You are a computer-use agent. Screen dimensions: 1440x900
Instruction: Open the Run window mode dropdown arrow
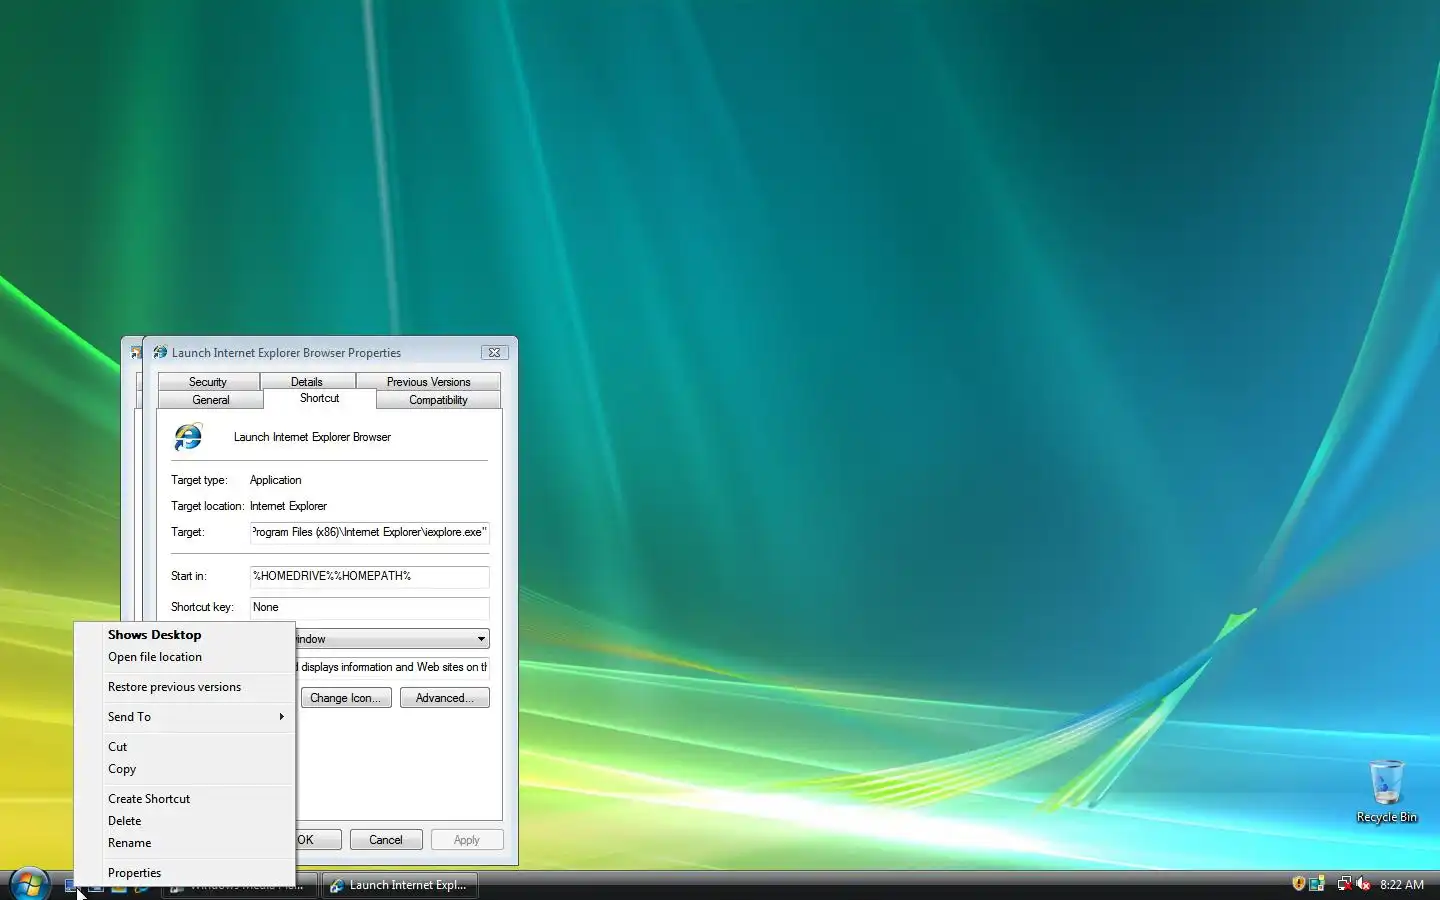pos(481,639)
